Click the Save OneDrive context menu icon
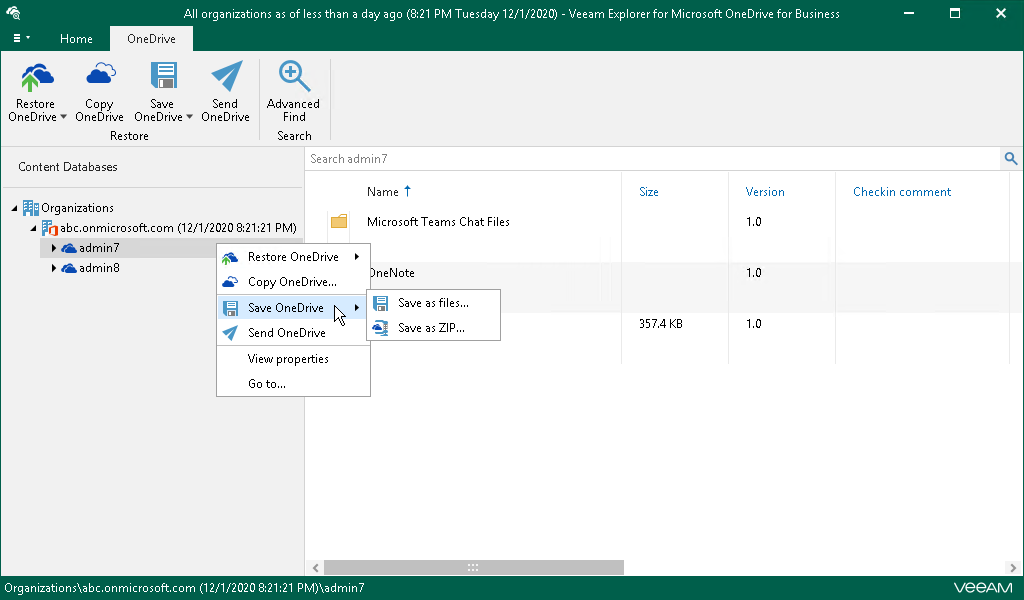1024x600 pixels. [x=230, y=308]
